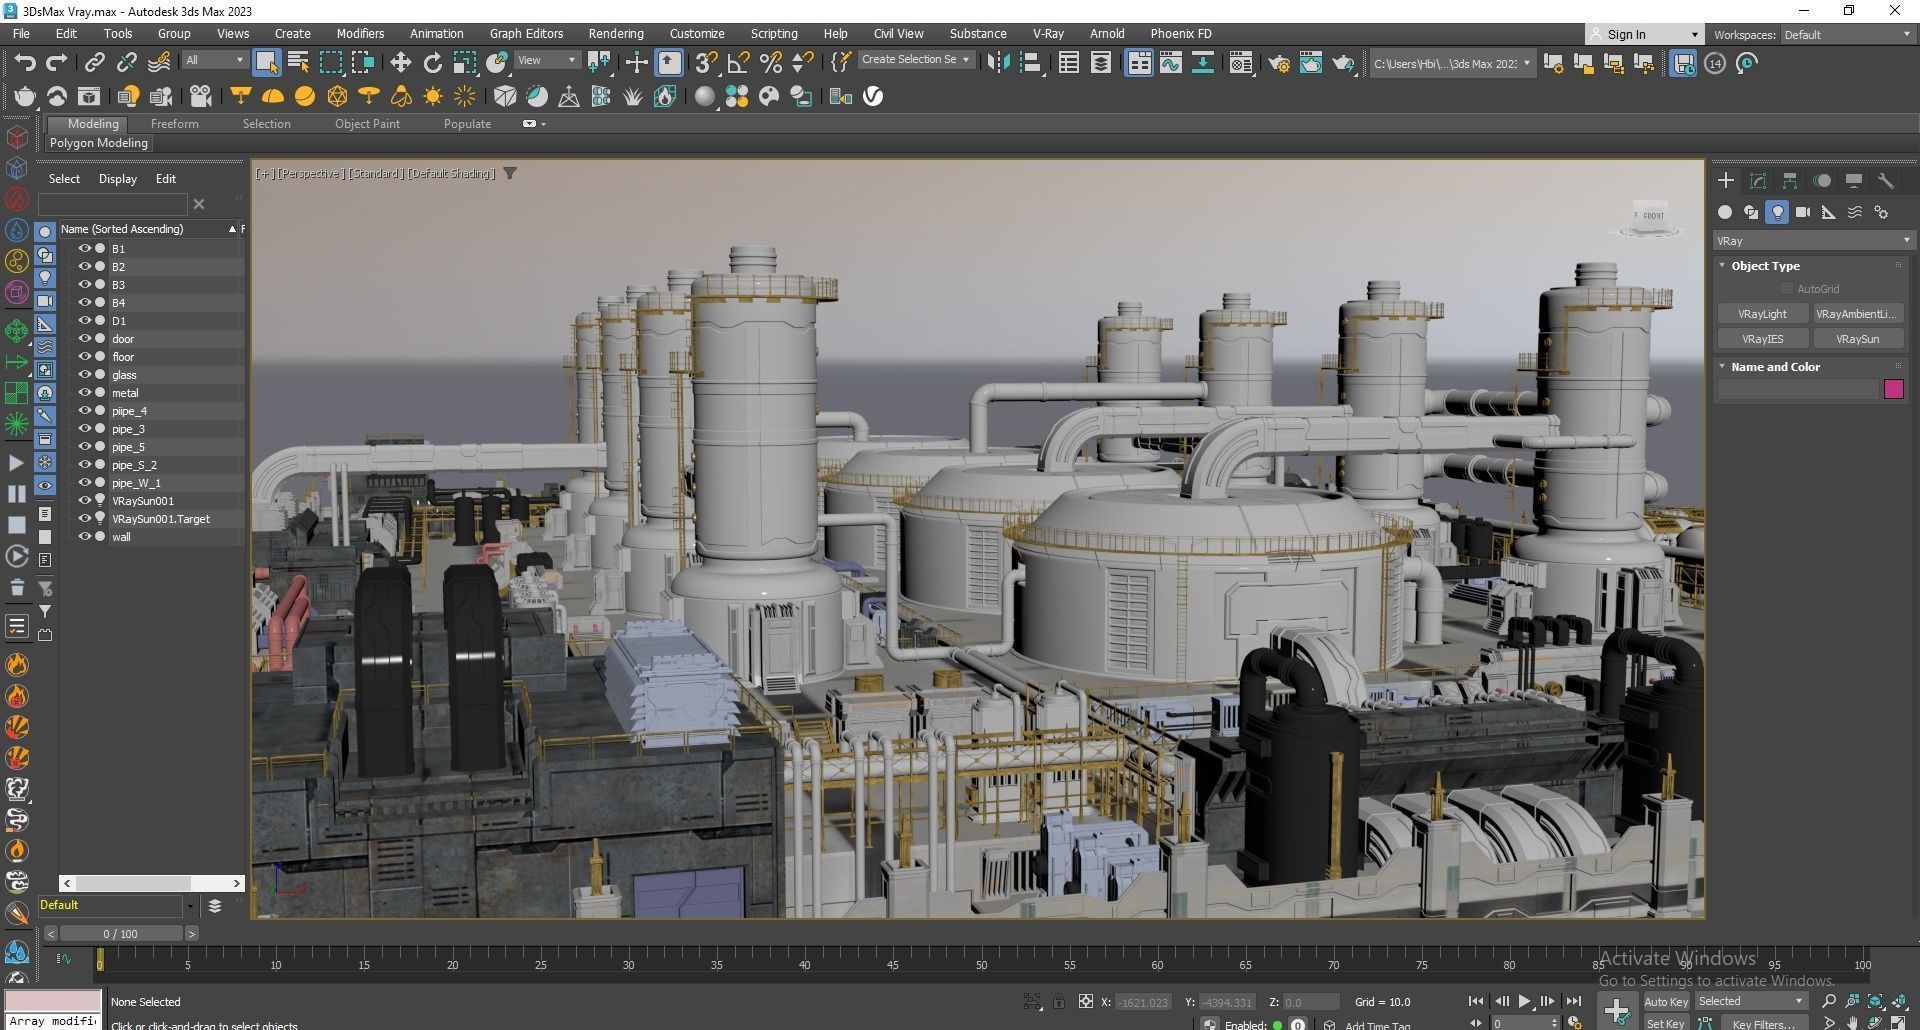
Task: Select the Helpers category icon
Action: pyautogui.click(x=1828, y=212)
